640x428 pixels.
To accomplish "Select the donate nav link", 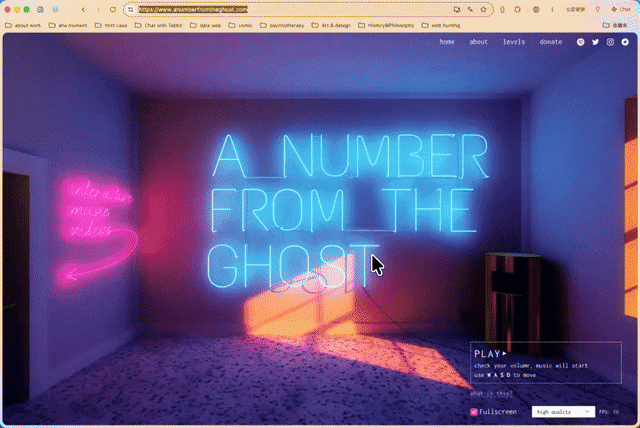I will (x=551, y=42).
